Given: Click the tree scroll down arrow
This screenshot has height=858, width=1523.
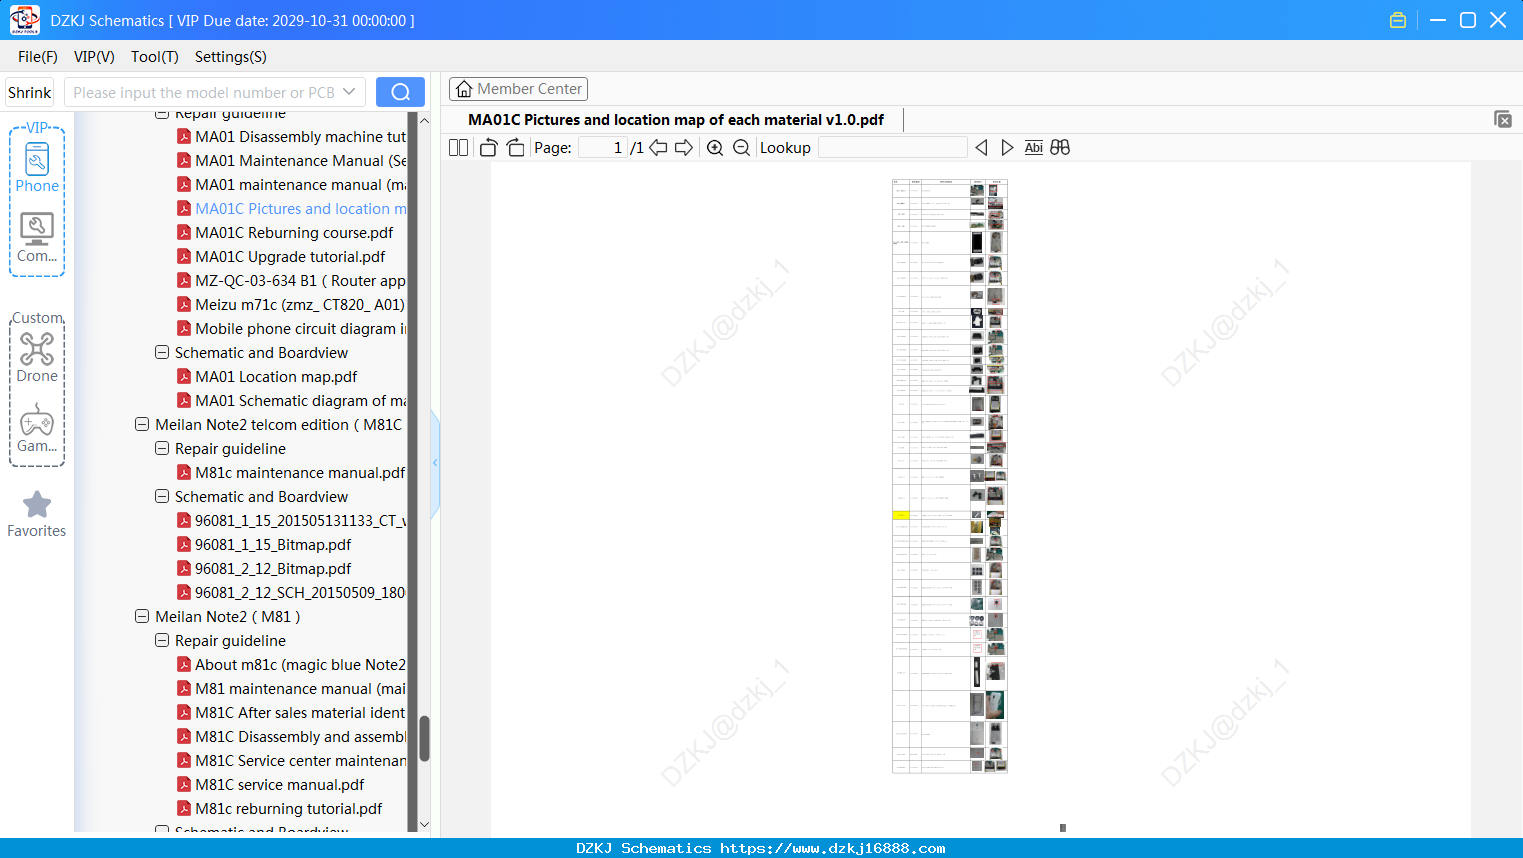Looking at the screenshot, I should [x=424, y=825].
